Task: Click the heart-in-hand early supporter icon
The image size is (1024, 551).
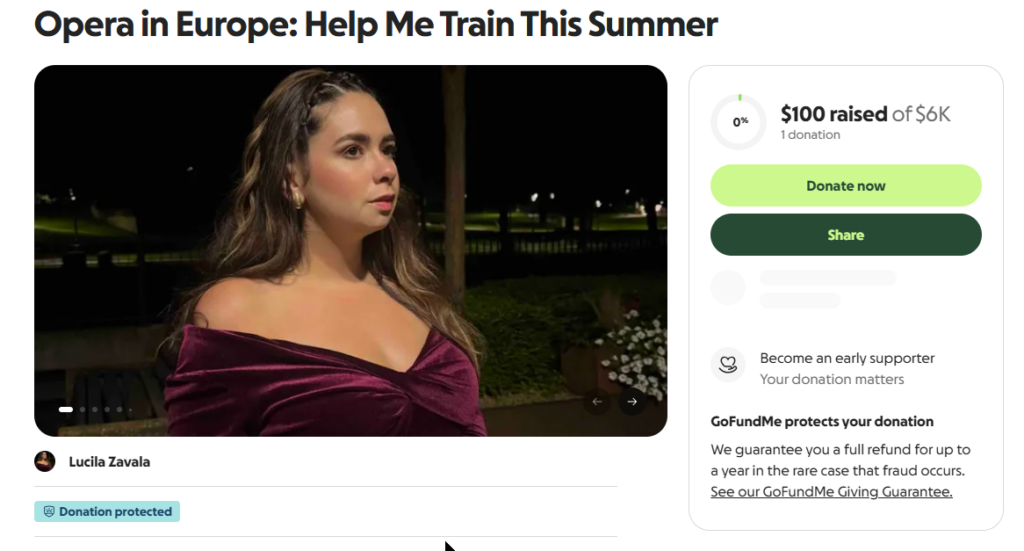Action: (x=728, y=365)
